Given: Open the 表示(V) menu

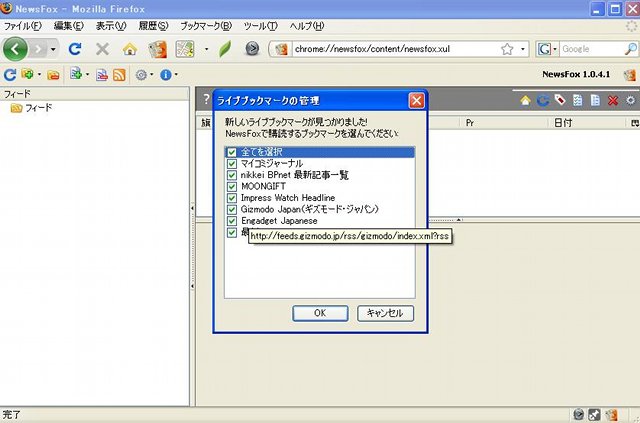Looking at the screenshot, I should [111, 26].
